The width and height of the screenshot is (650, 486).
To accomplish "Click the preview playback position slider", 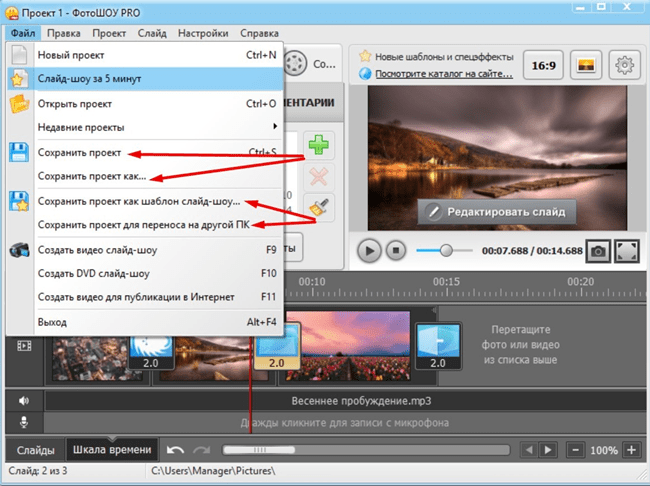I will (444, 250).
